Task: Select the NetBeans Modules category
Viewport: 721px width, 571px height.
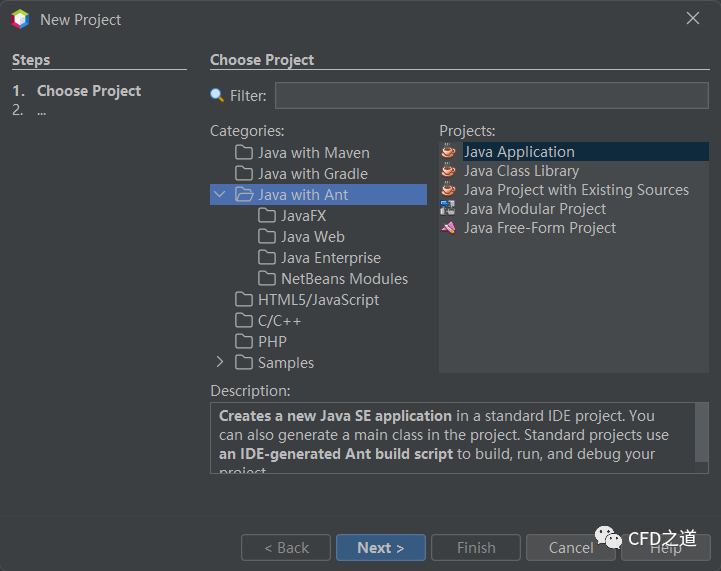Action: 344,279
